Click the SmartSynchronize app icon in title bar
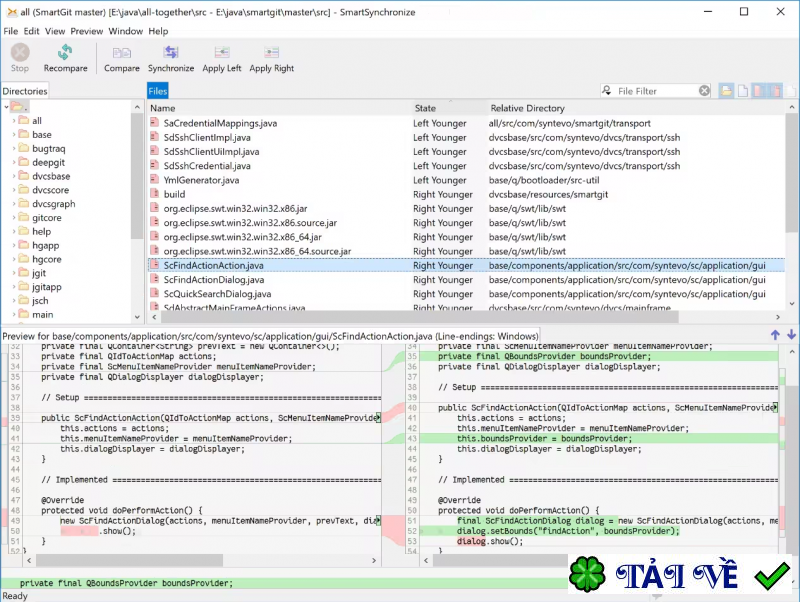 click(x=12, y=12)
